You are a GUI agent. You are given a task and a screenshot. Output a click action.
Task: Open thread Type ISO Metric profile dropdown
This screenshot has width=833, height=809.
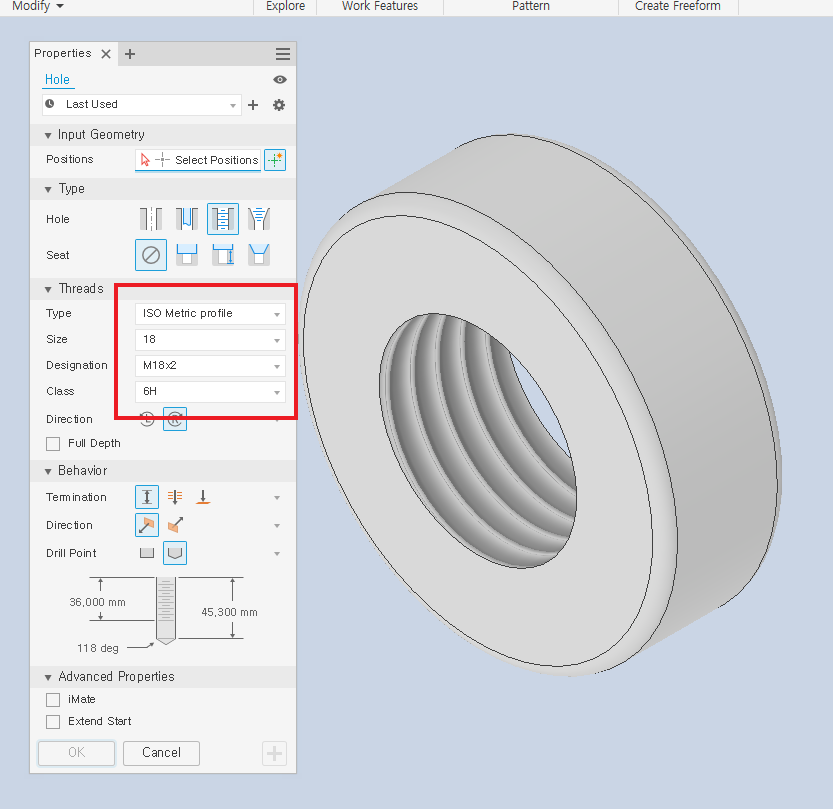[x=210, y=313]
